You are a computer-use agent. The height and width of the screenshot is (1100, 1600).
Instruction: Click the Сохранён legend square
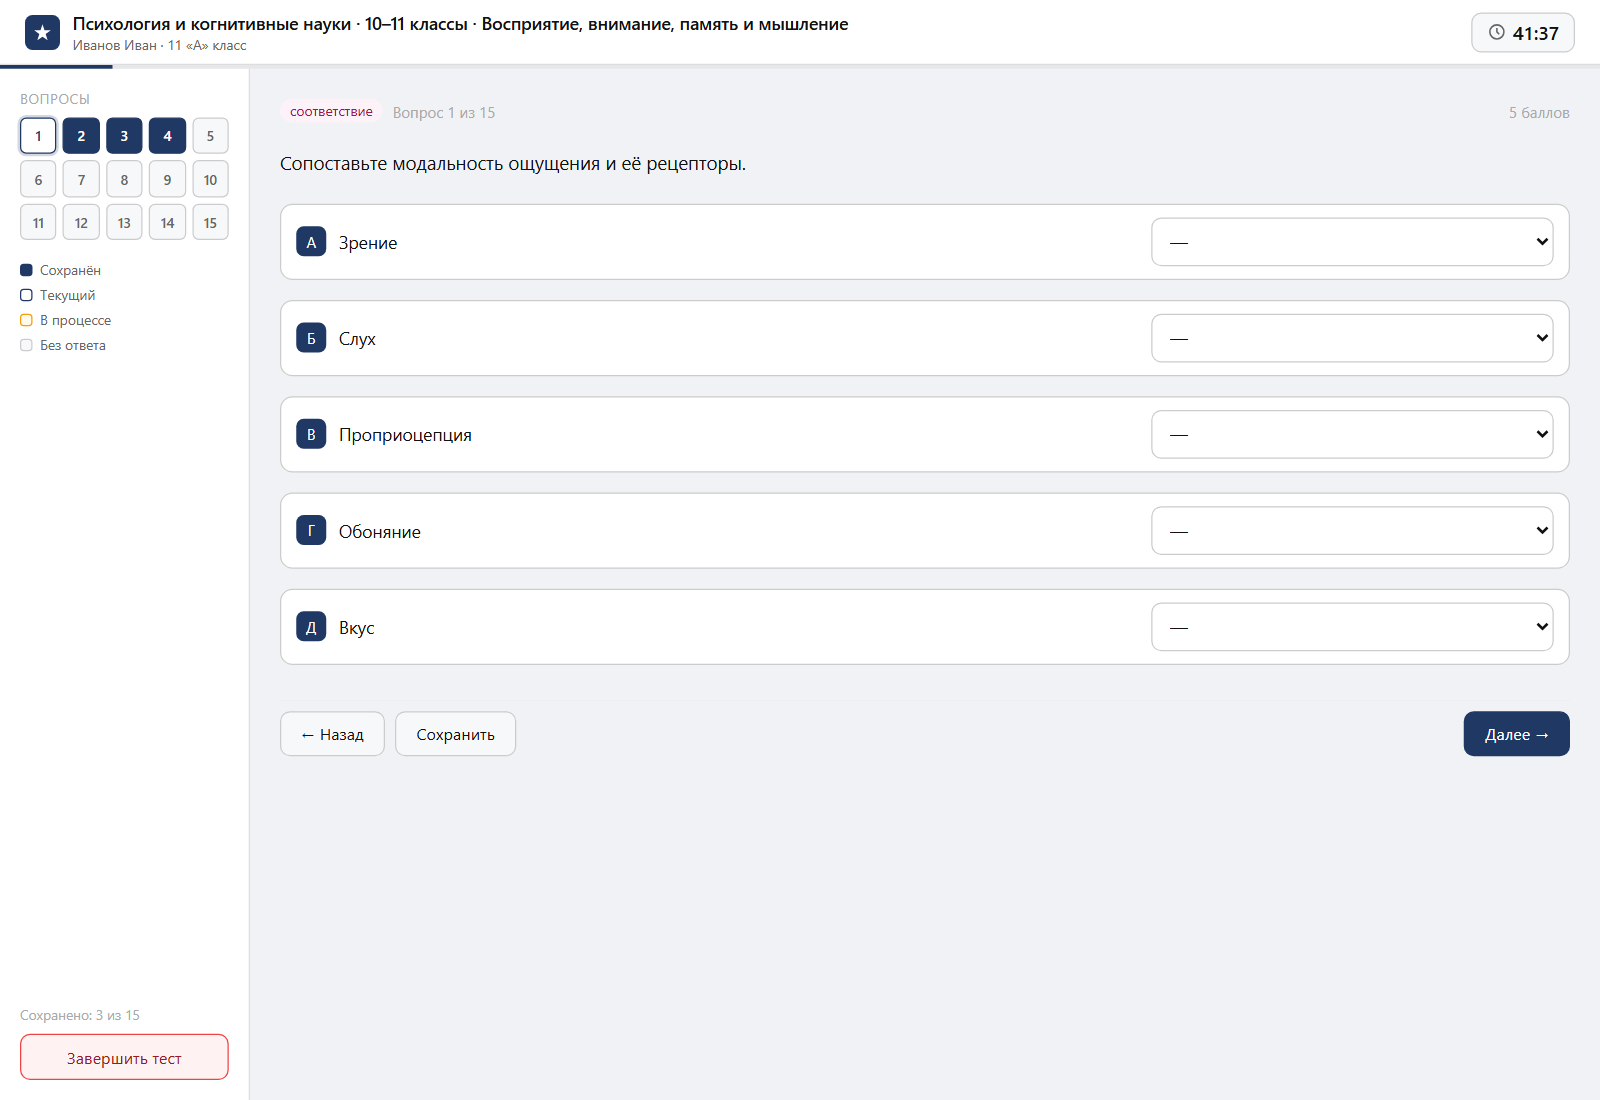(26, 270)
